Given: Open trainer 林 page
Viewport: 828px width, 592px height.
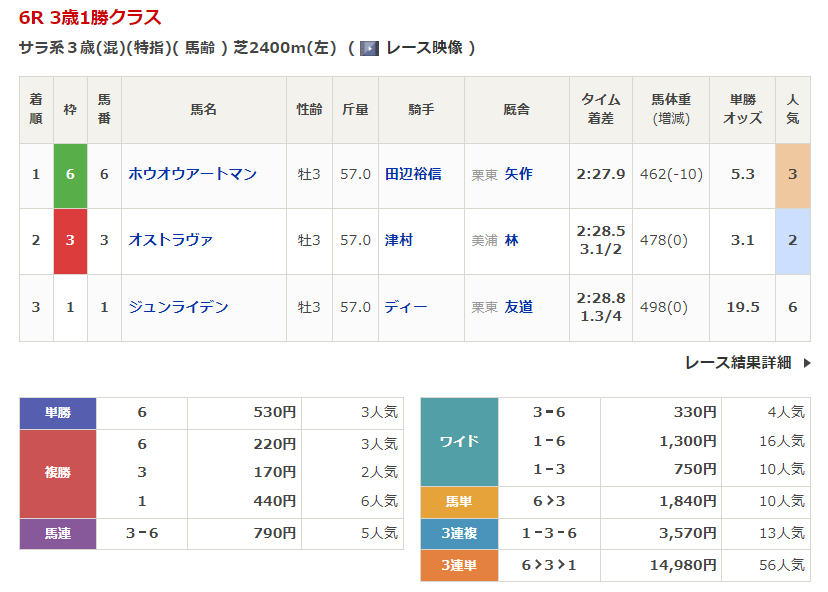Looking at the screenshot, I should (511, 240).
